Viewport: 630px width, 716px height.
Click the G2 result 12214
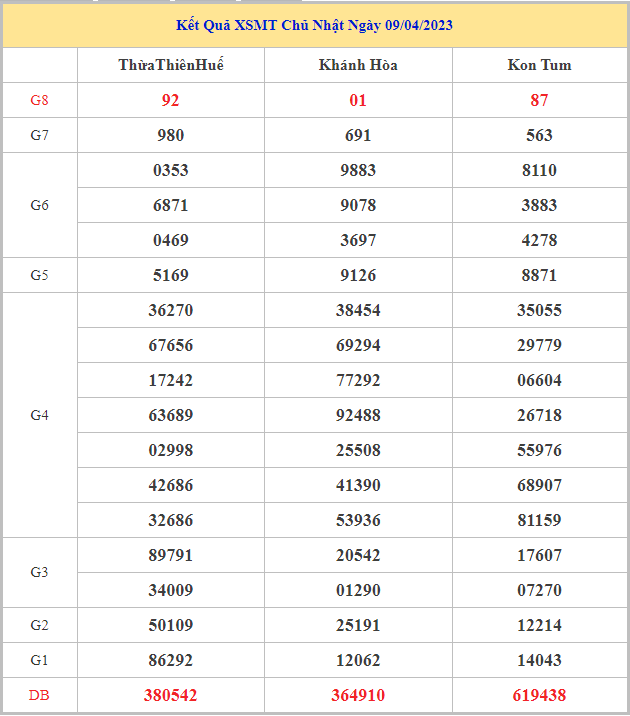click(x=540, y=625)
